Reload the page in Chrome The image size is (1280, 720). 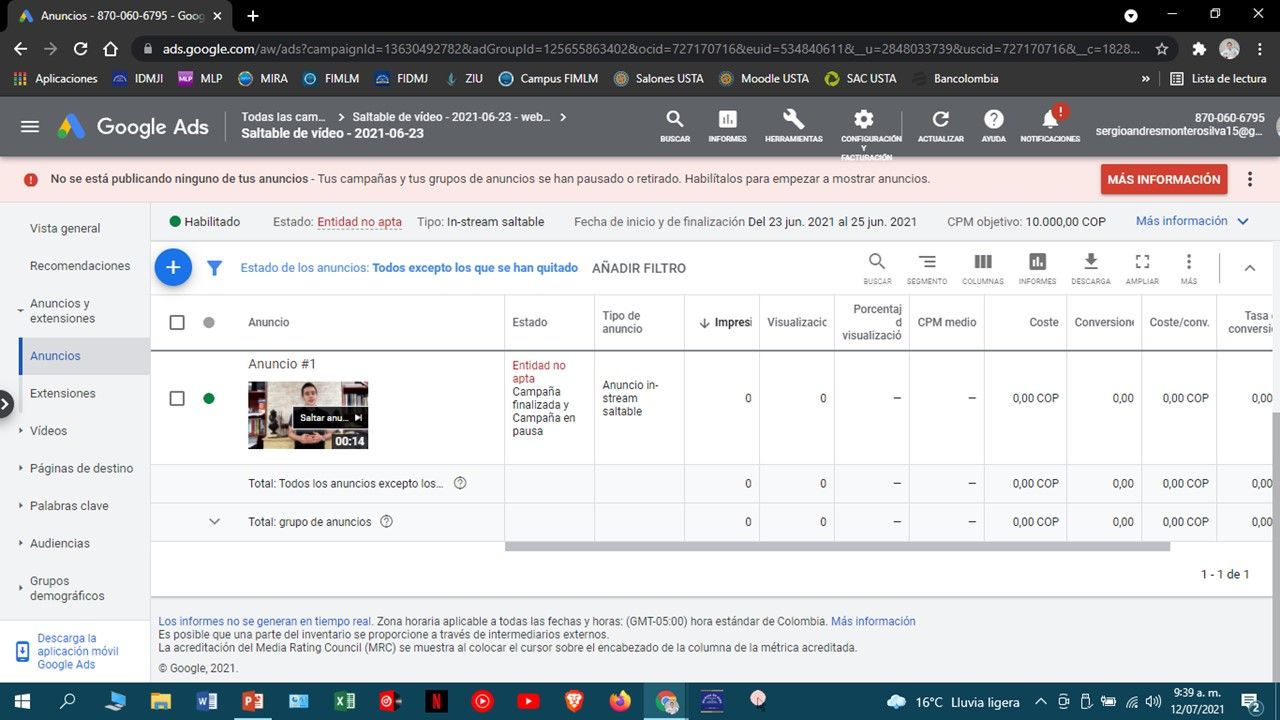tap(81, 48)
